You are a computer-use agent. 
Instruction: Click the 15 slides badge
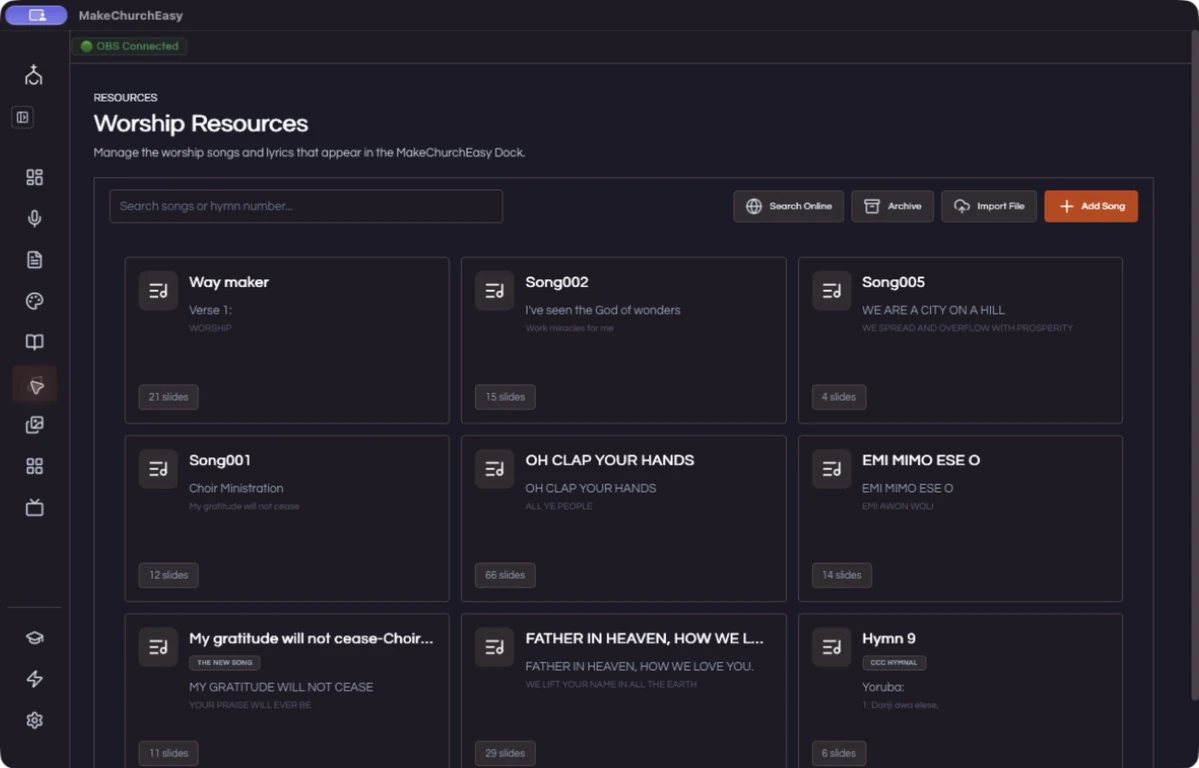(x=505, y=397)
